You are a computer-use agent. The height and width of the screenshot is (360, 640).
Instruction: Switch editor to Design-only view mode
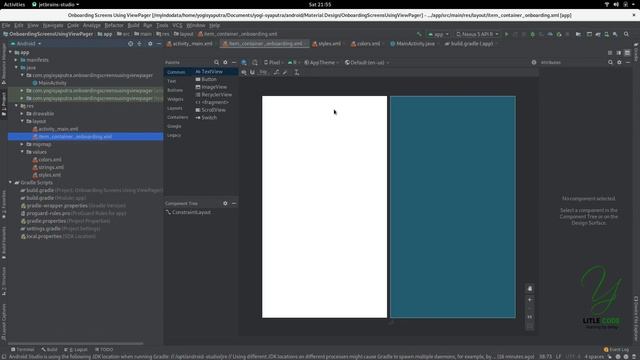click(x=627, y=53)
